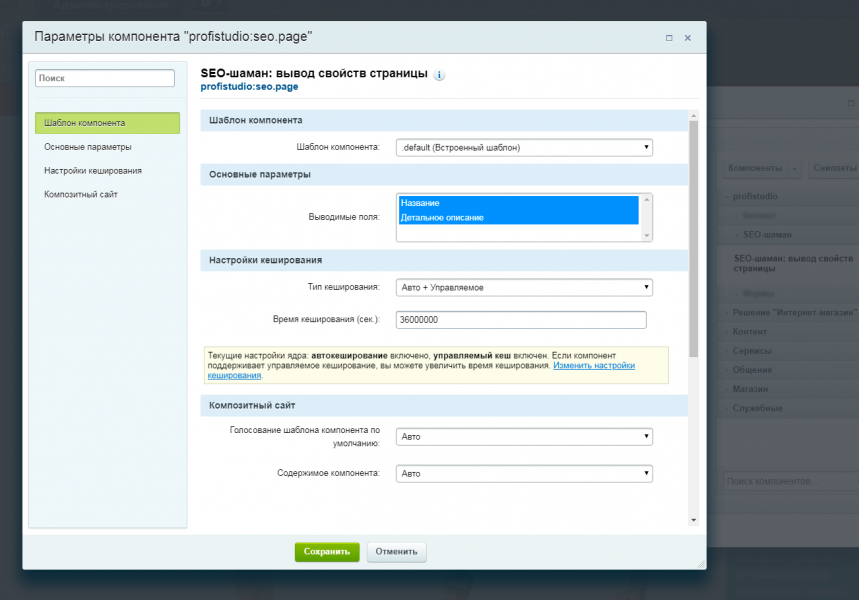Click the Время кеширования input field
Screen dimensions: 859x600
(521, 320)
